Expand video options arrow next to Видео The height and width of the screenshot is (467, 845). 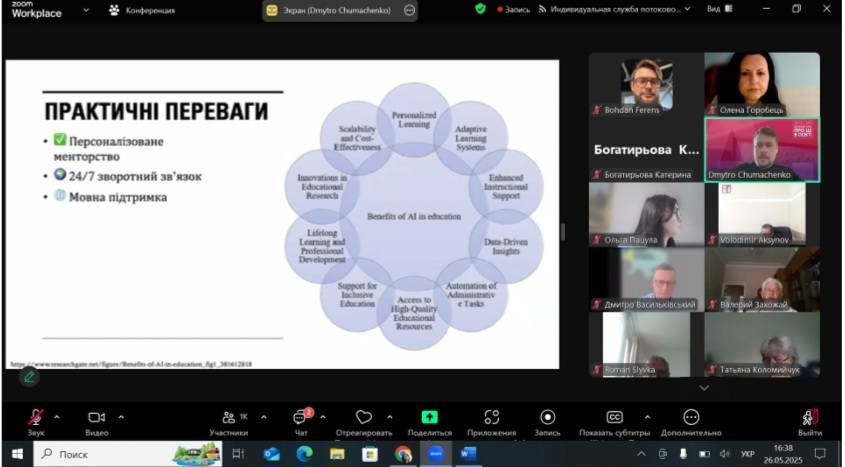[x=121, y=417]
